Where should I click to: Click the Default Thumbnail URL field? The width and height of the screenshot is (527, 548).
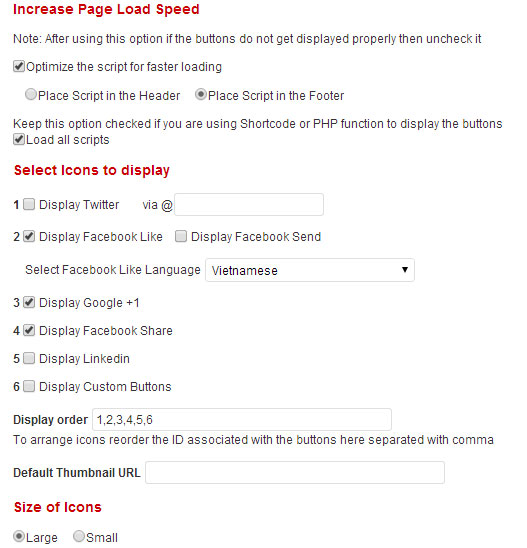pyautogui.click(x=295, y=473)
